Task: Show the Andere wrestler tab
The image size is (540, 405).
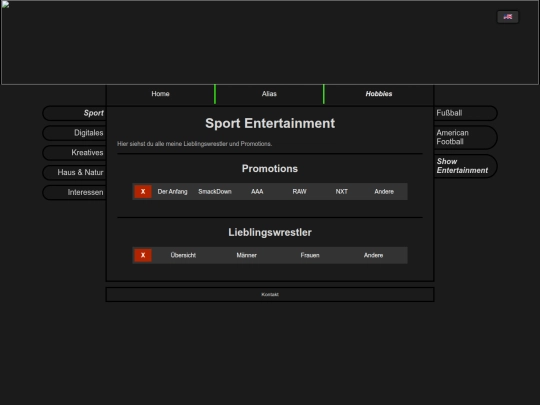Action: point(373,255)
